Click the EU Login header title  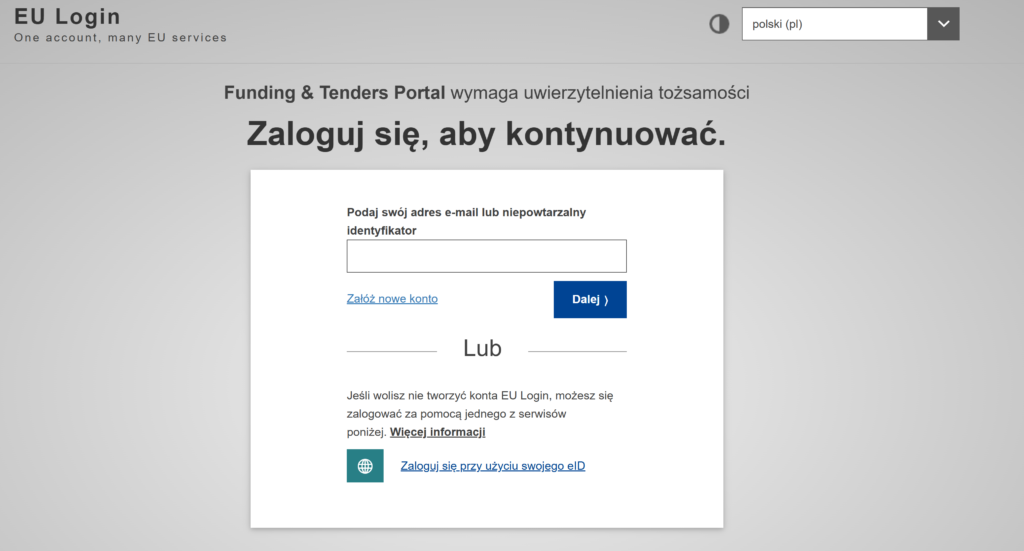tap(67, 16)
